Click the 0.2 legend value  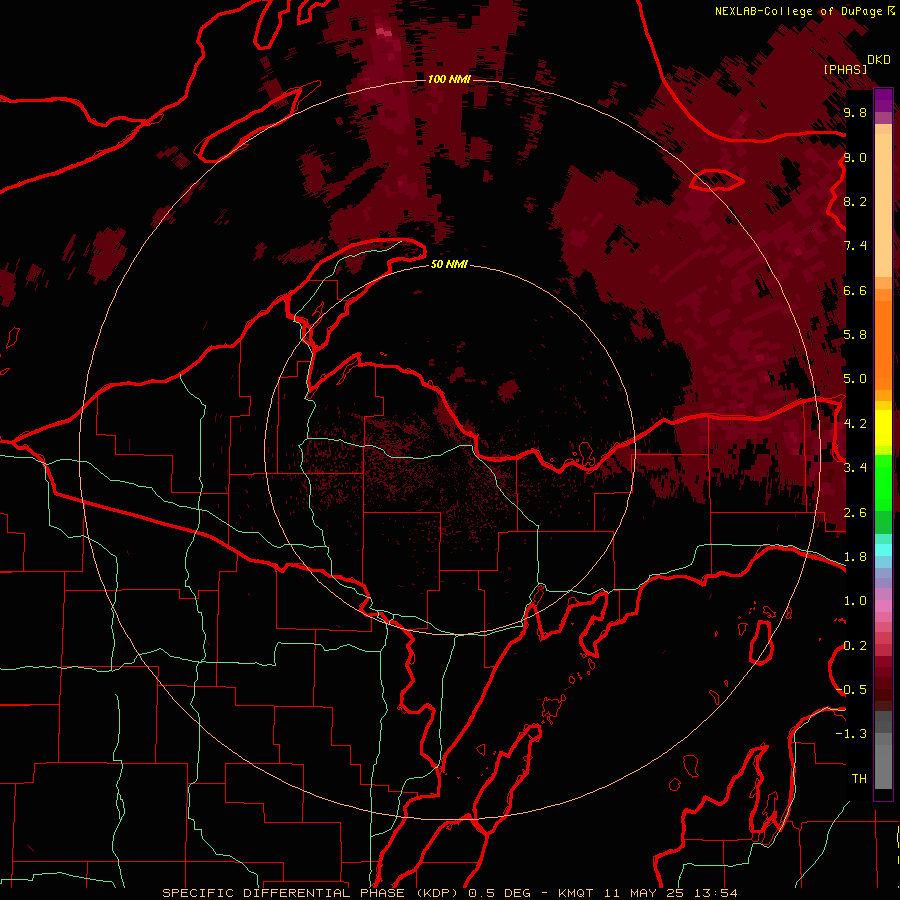855,646
